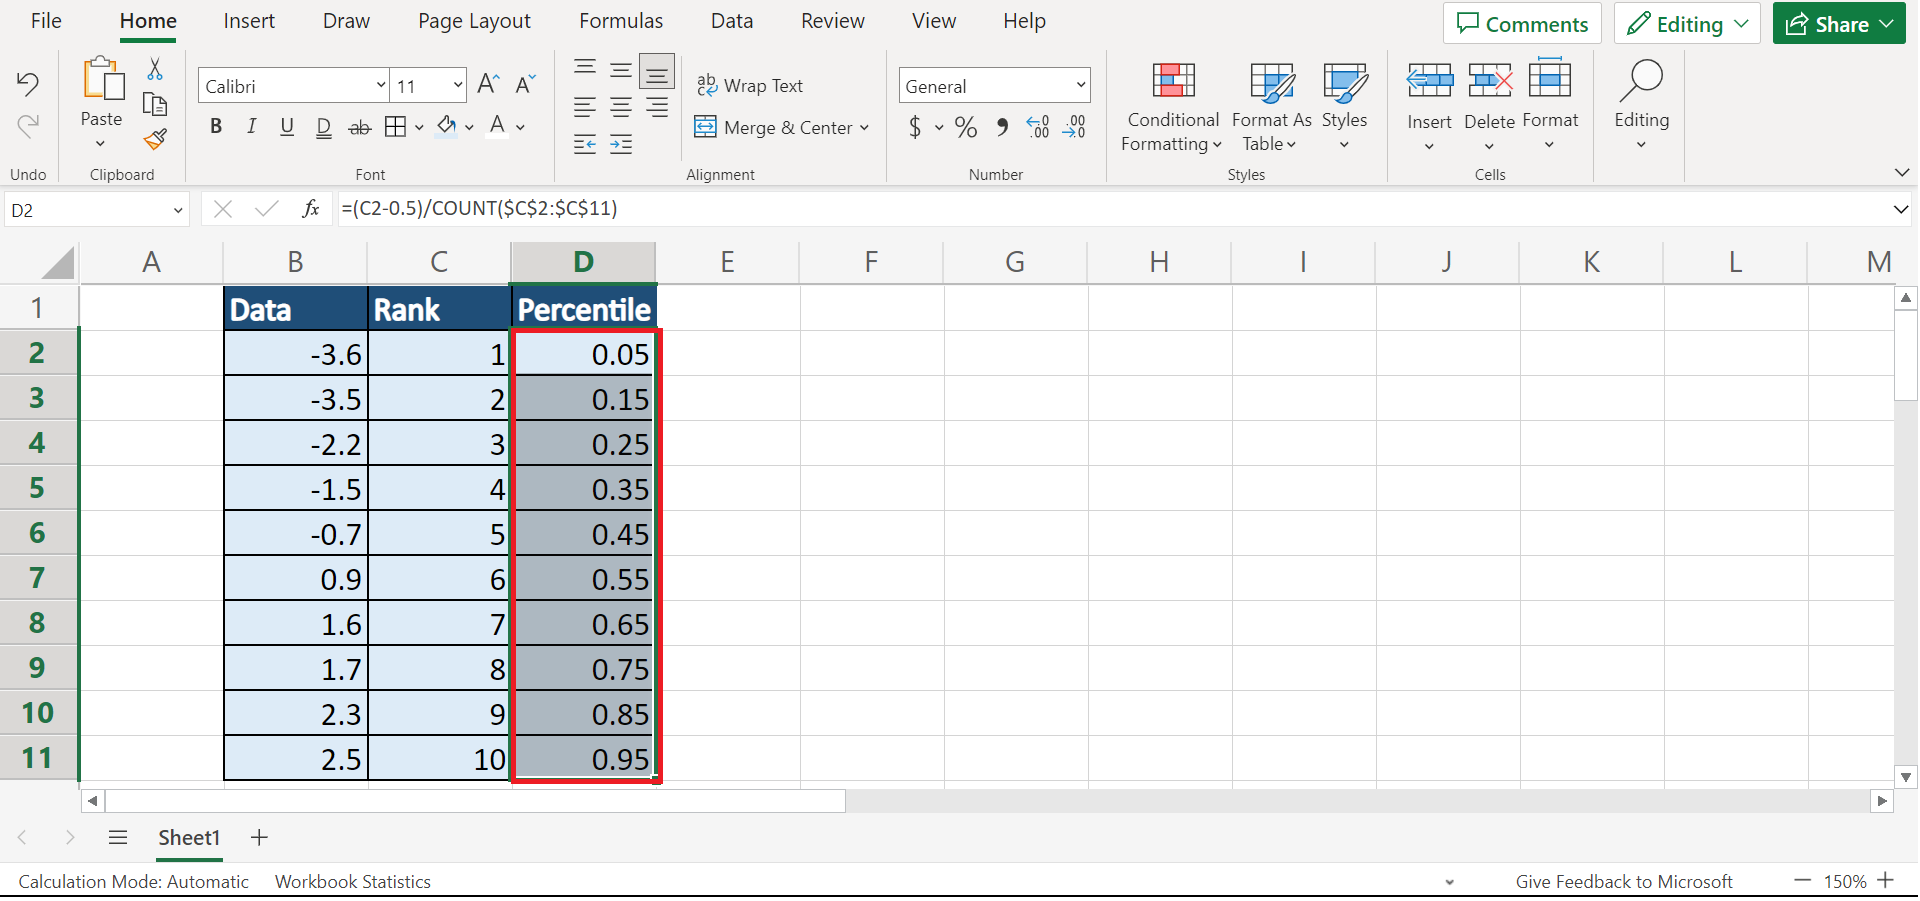Apply italic formatting
This screenshot has width=1920, height=901.
251,126
